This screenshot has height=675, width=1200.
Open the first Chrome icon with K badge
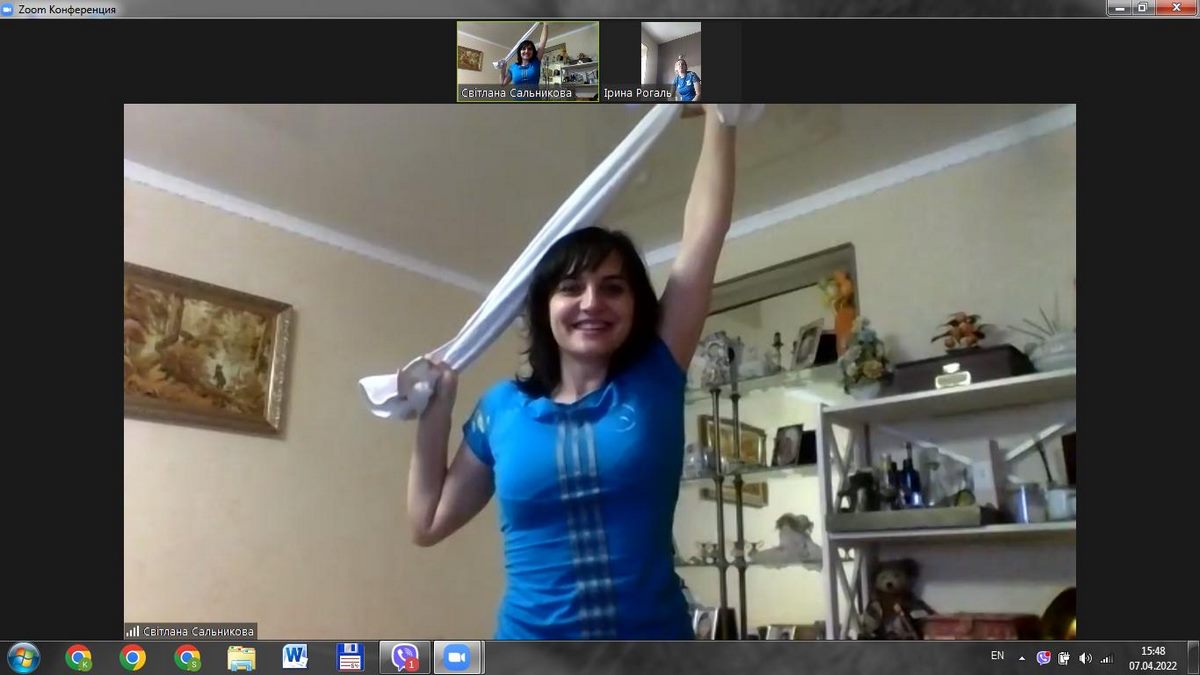tap(78, 657)
